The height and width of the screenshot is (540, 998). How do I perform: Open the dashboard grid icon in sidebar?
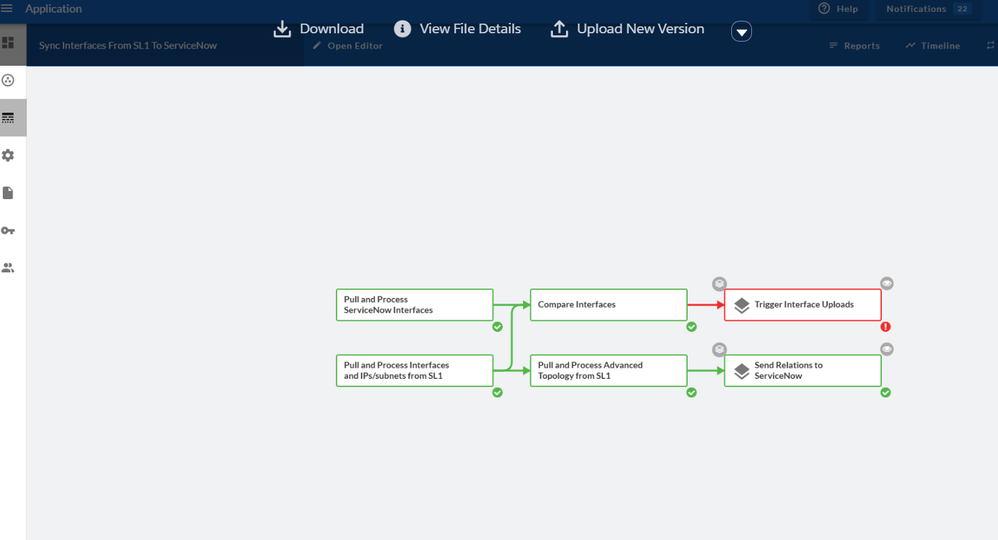[x=8, y=43]
